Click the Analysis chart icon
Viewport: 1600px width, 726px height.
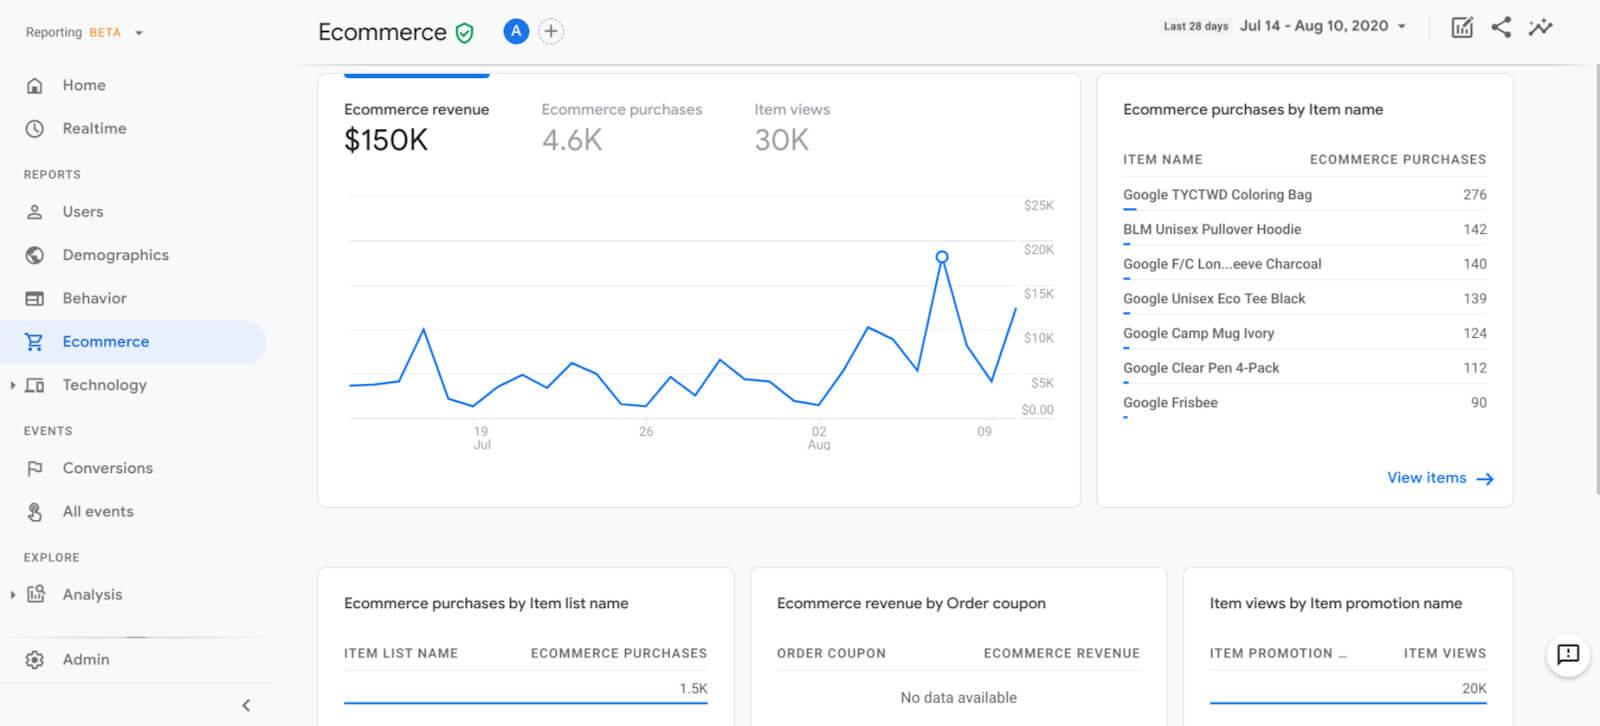[x=36, y=594]
